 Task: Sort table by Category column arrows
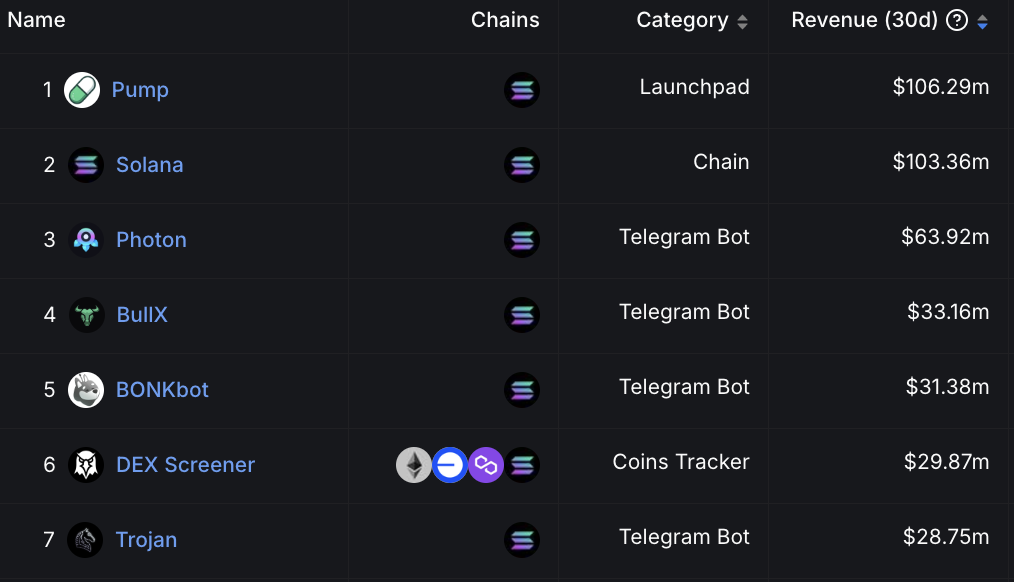click(742, 22)
